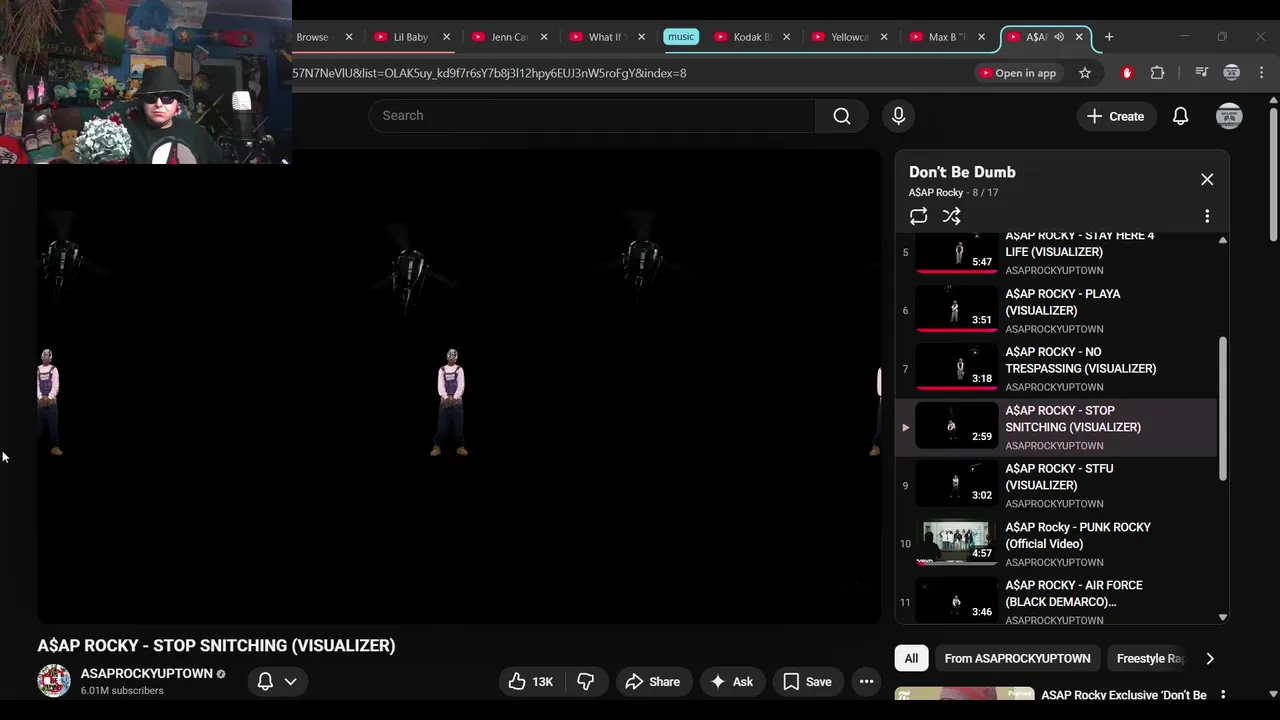Open the account avatar menu

pyautogui.click(x=1229, y=116)
